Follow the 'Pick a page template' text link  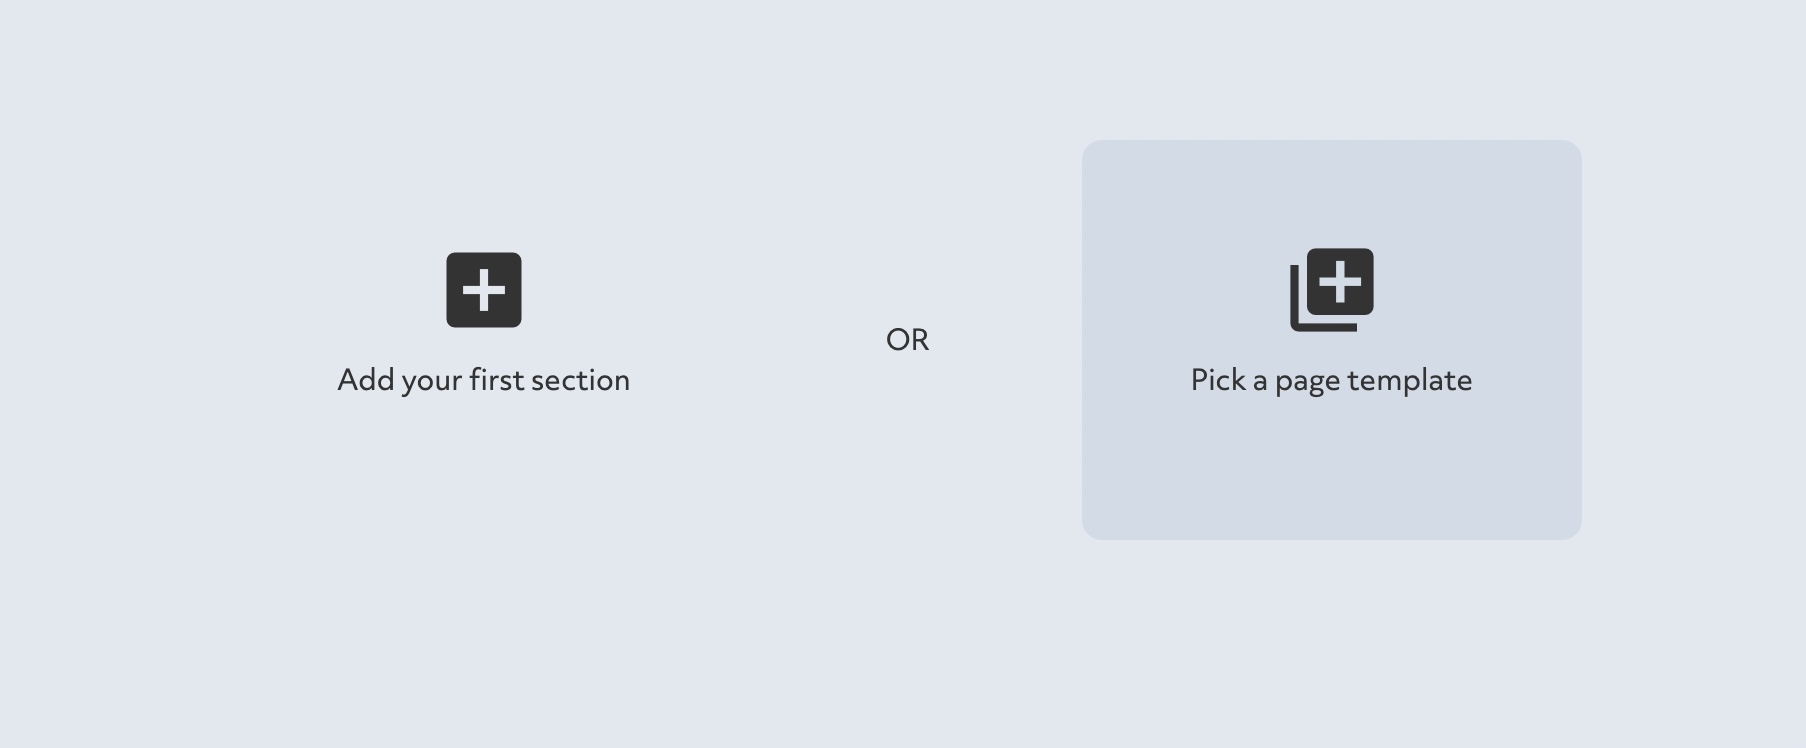tap(1331, 380)
